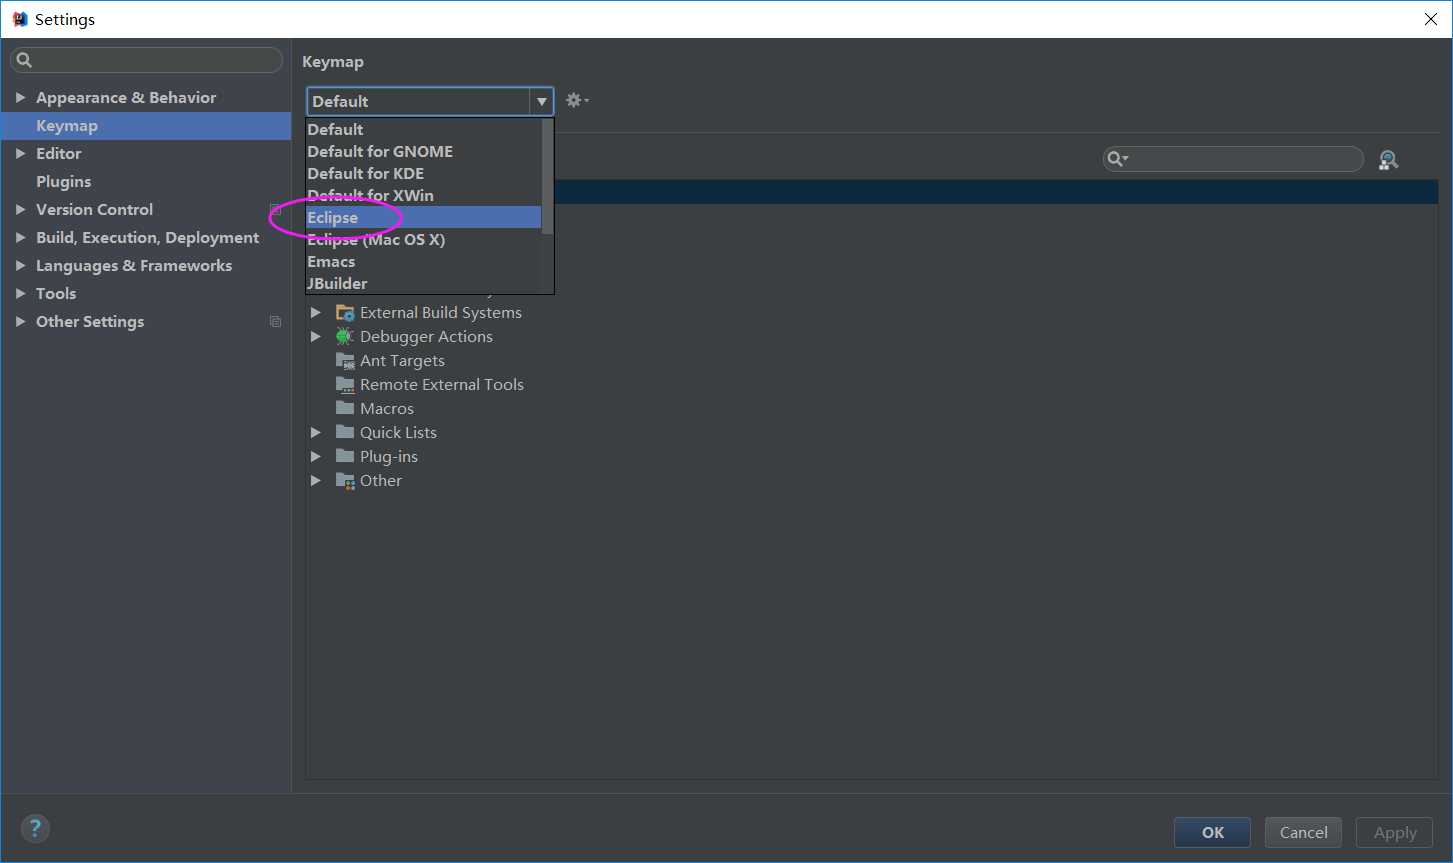Click the Debugger Actions label
Screen dimensions: 1453x863
(426, 337)
